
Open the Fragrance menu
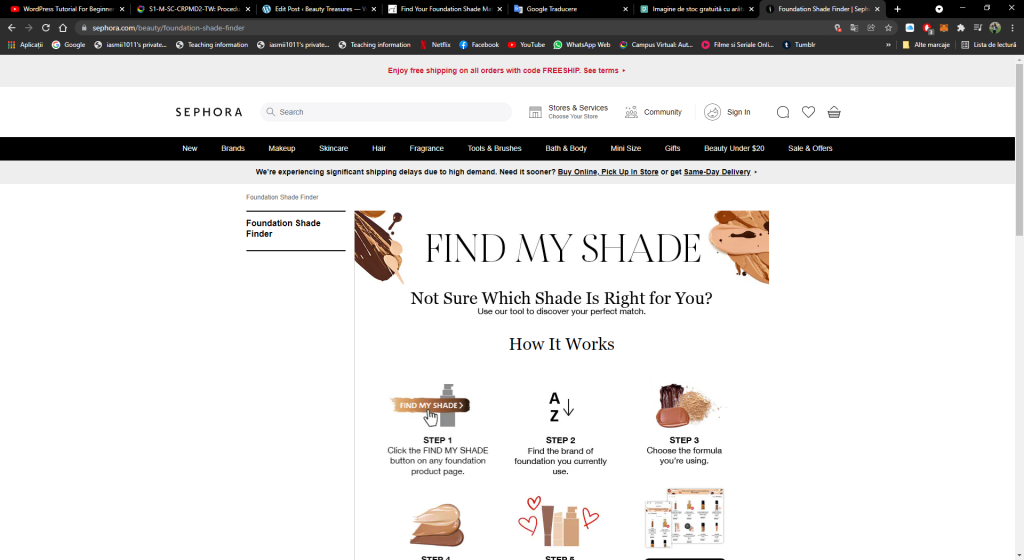(426, 149)
